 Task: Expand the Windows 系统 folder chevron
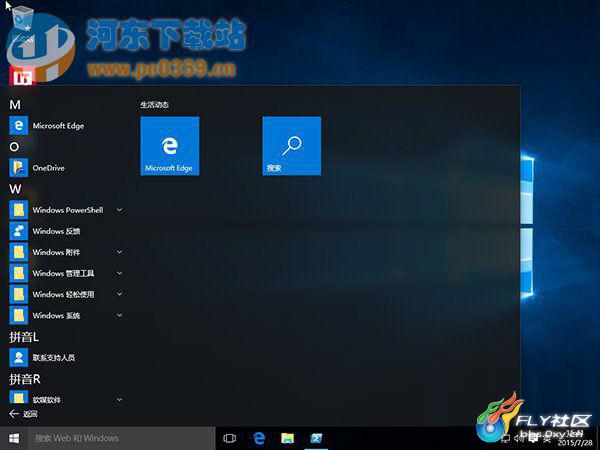pyautogui.click(x=119, y=315)
